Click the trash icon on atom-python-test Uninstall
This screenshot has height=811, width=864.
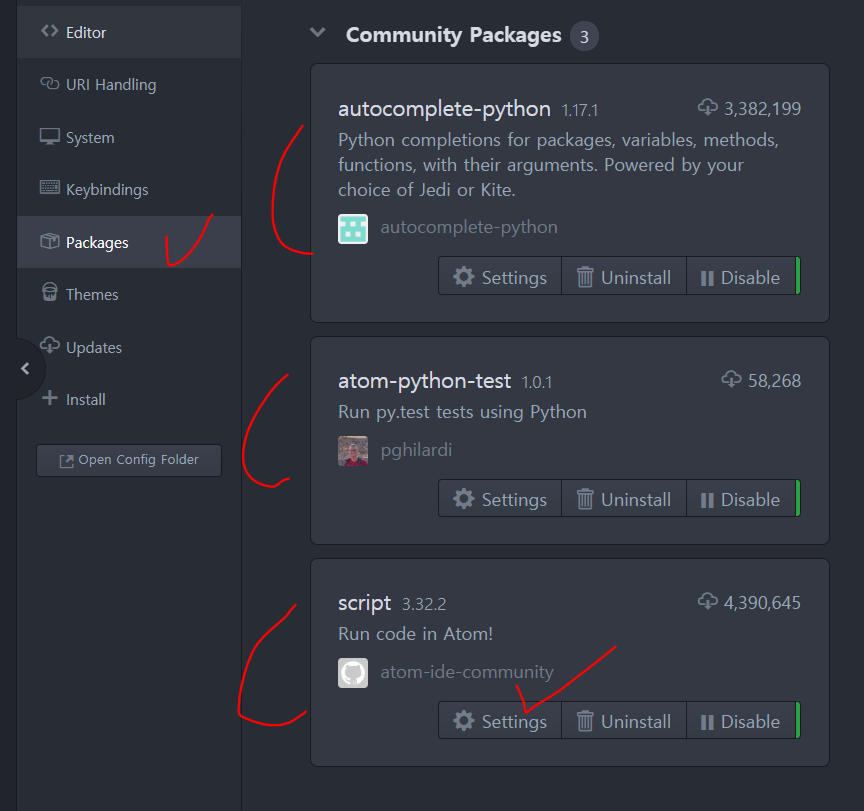point(585,499)
